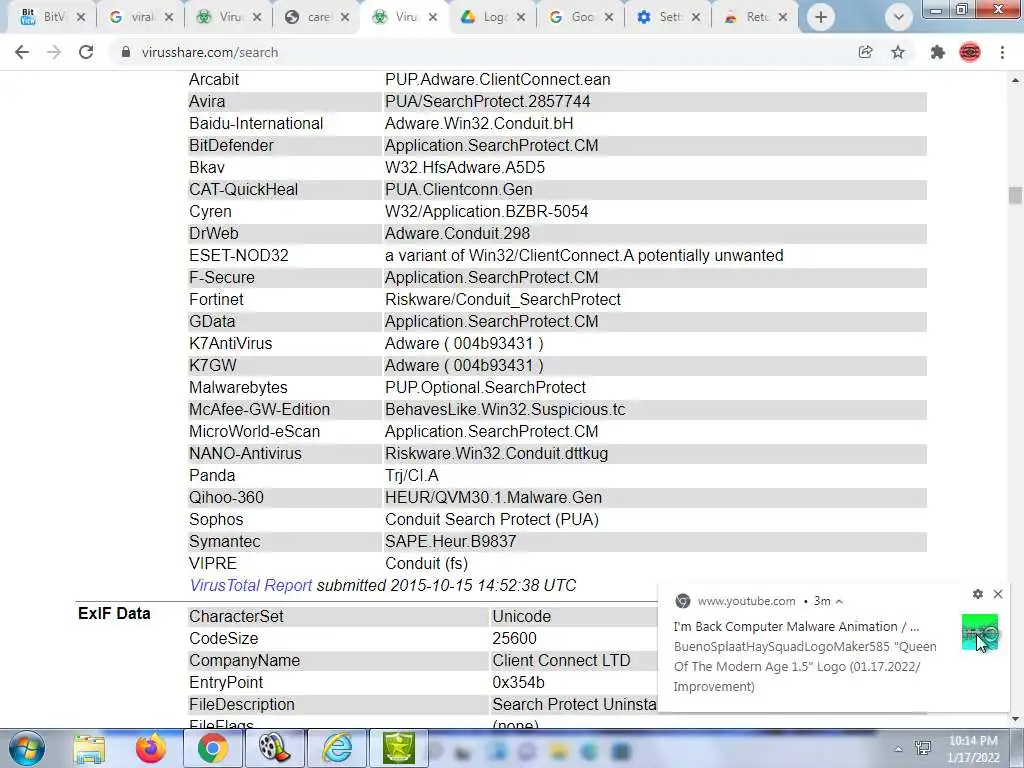
Task: Open the notification's green thumbnail image
Action: coord(980,632)
